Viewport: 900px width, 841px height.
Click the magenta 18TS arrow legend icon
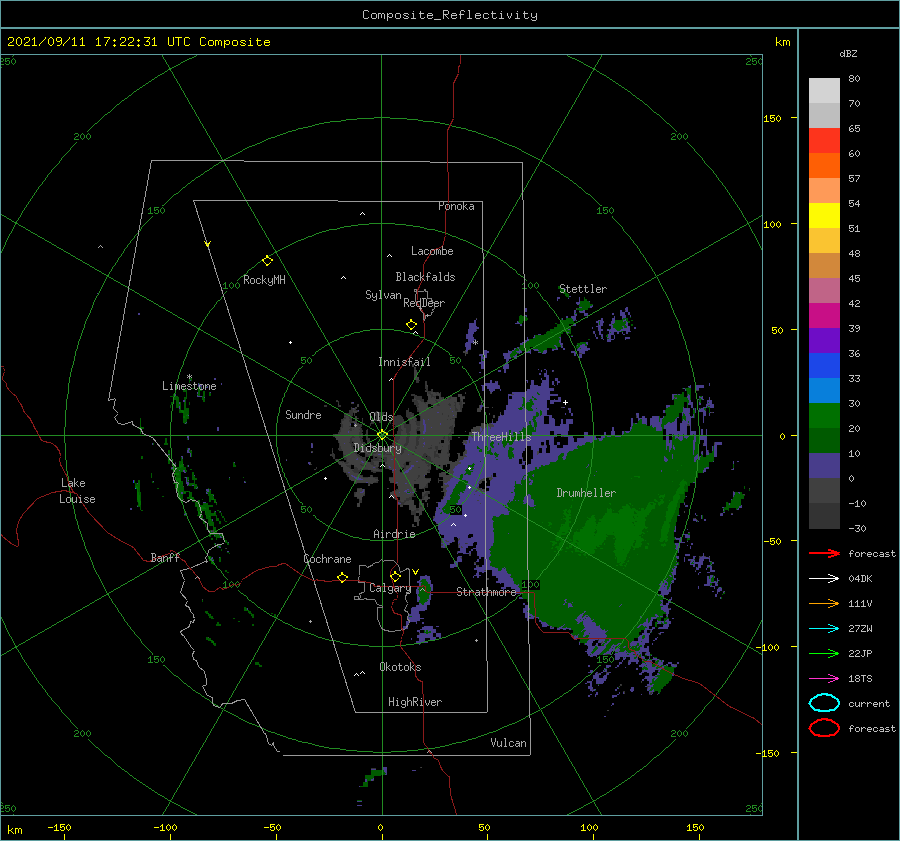(824, 679)
